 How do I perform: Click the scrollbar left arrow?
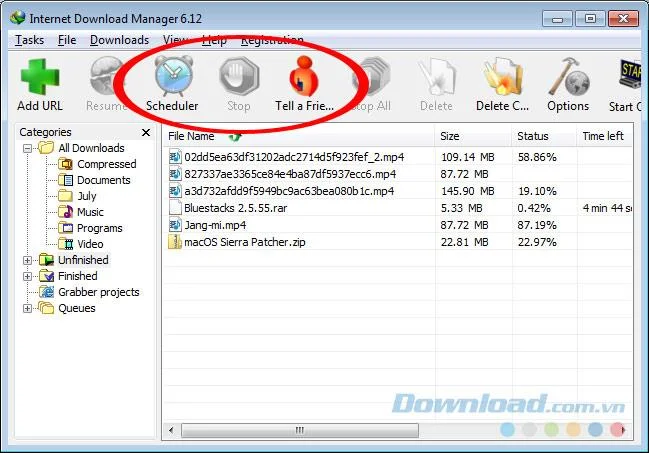tap(171, 430)
